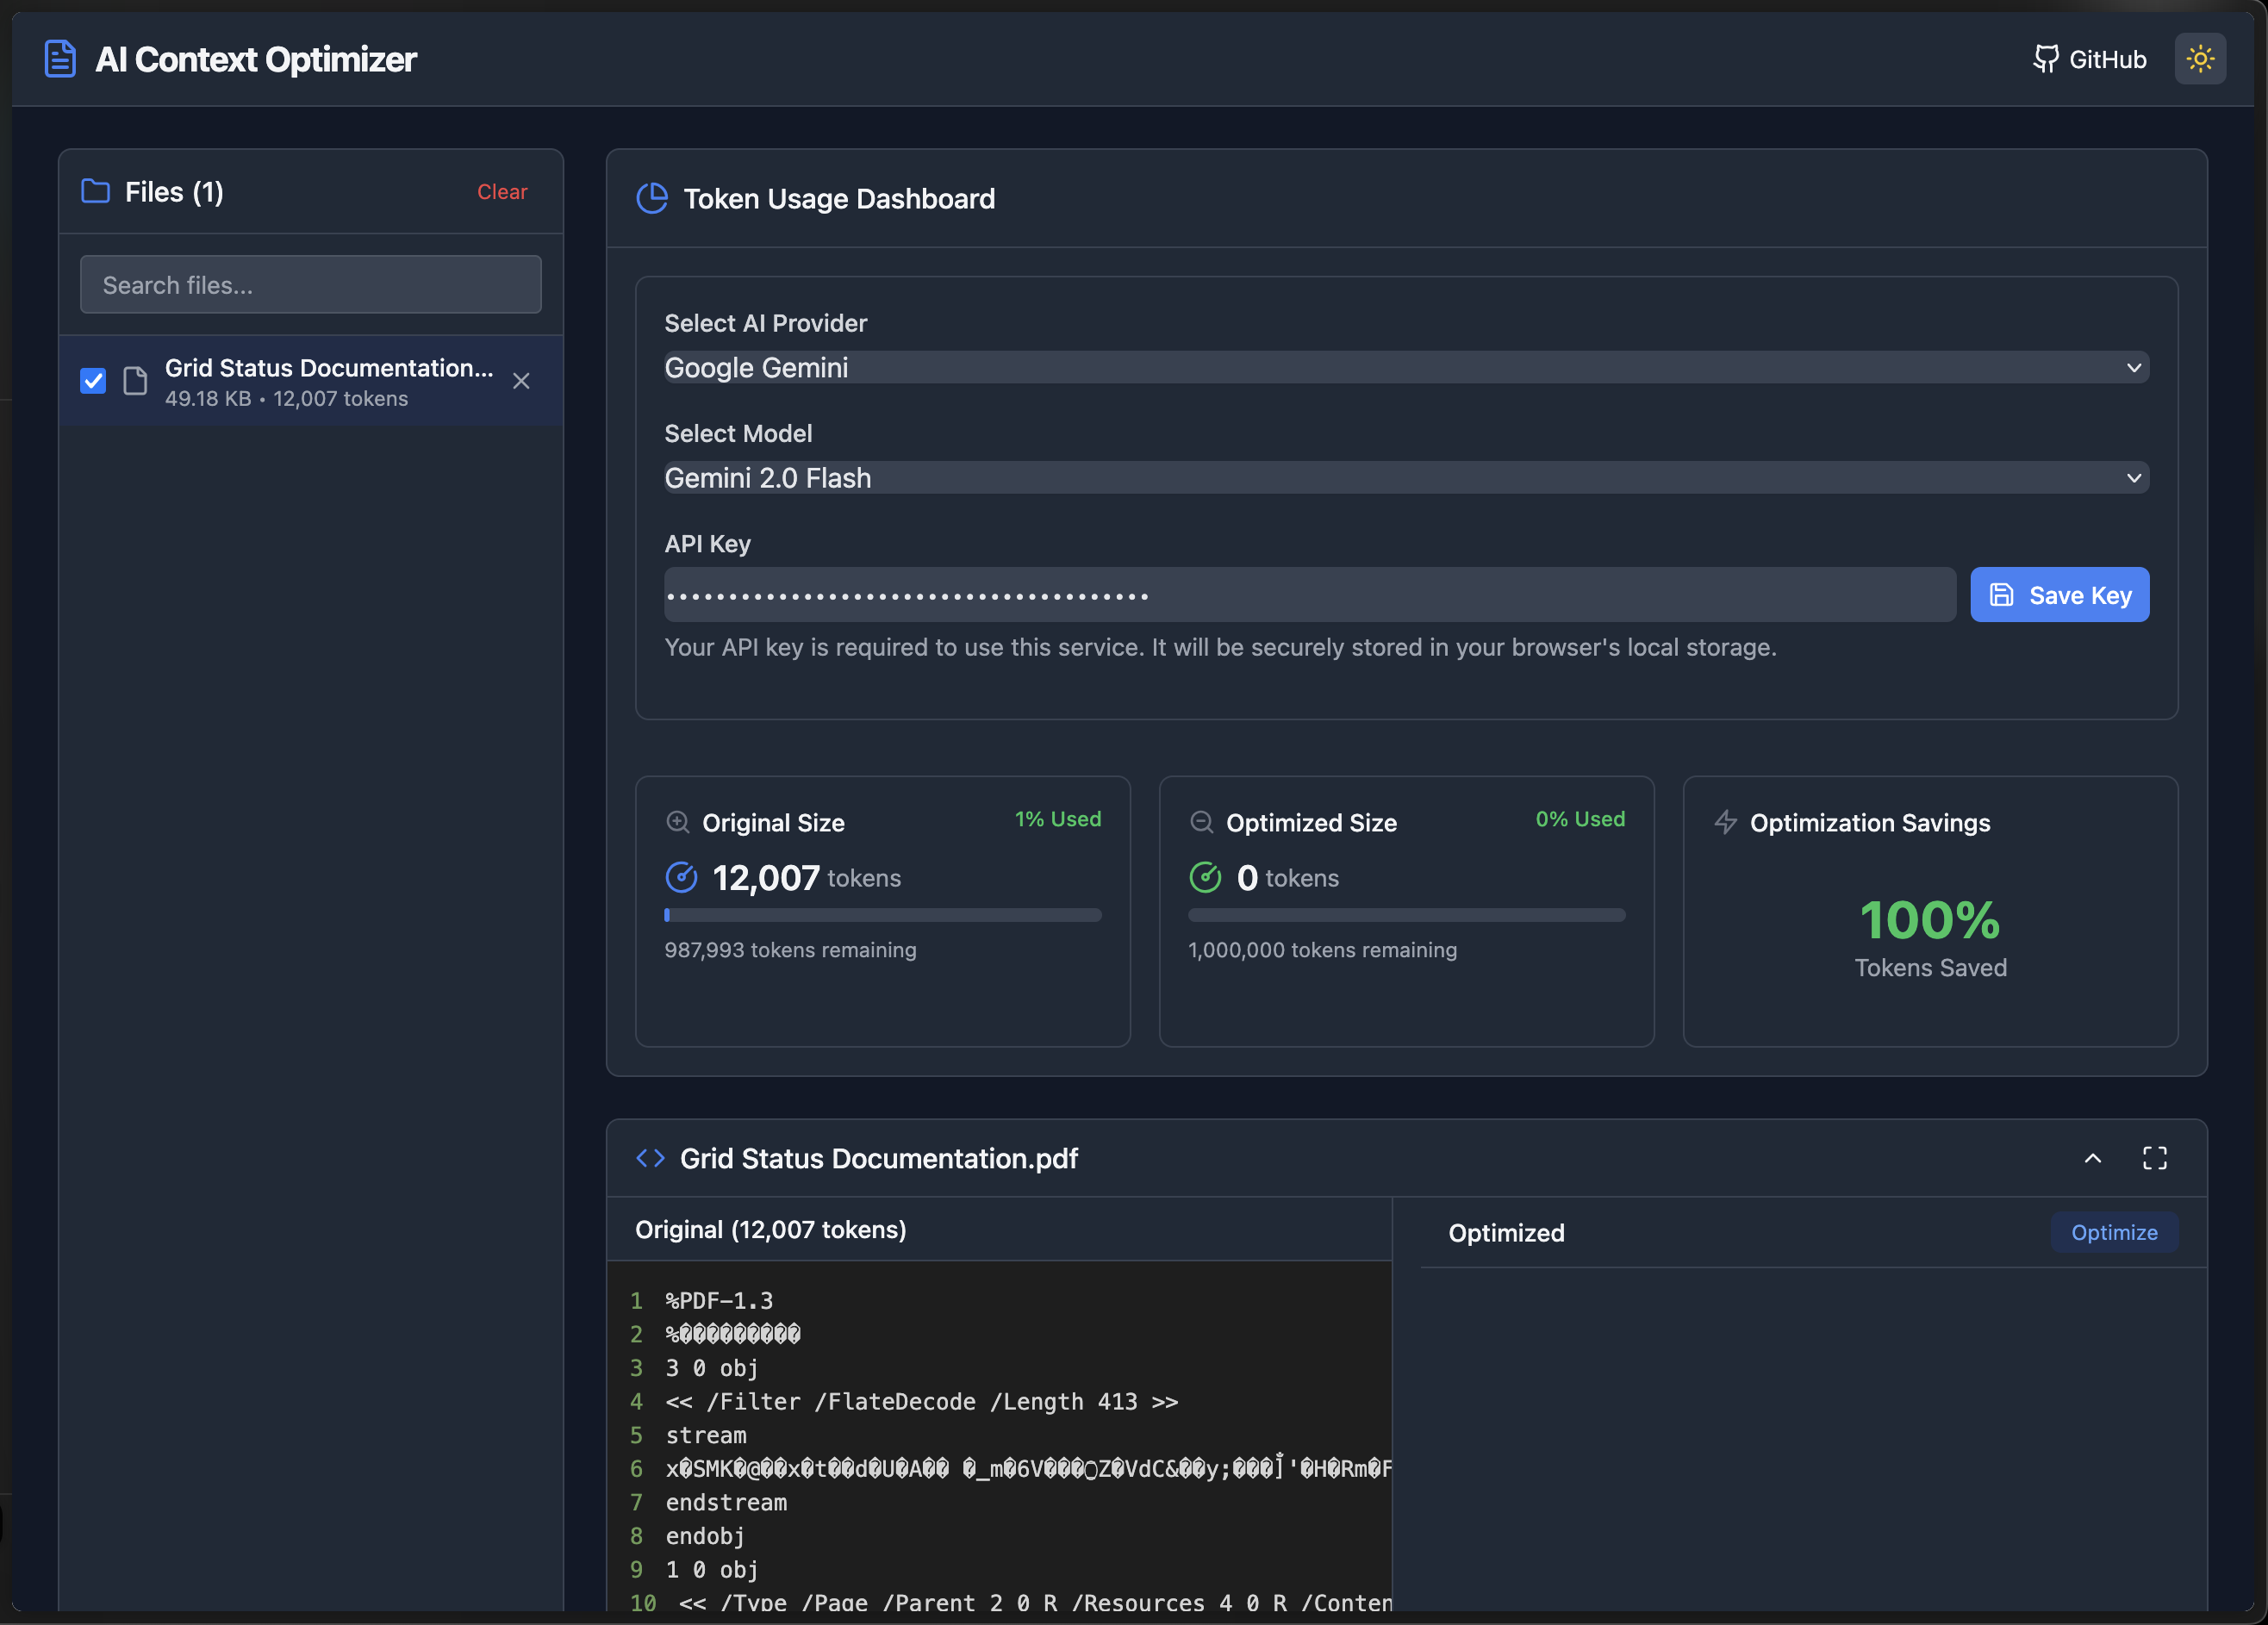Expand the file preview to fullscreen

click(2154, 1158)
